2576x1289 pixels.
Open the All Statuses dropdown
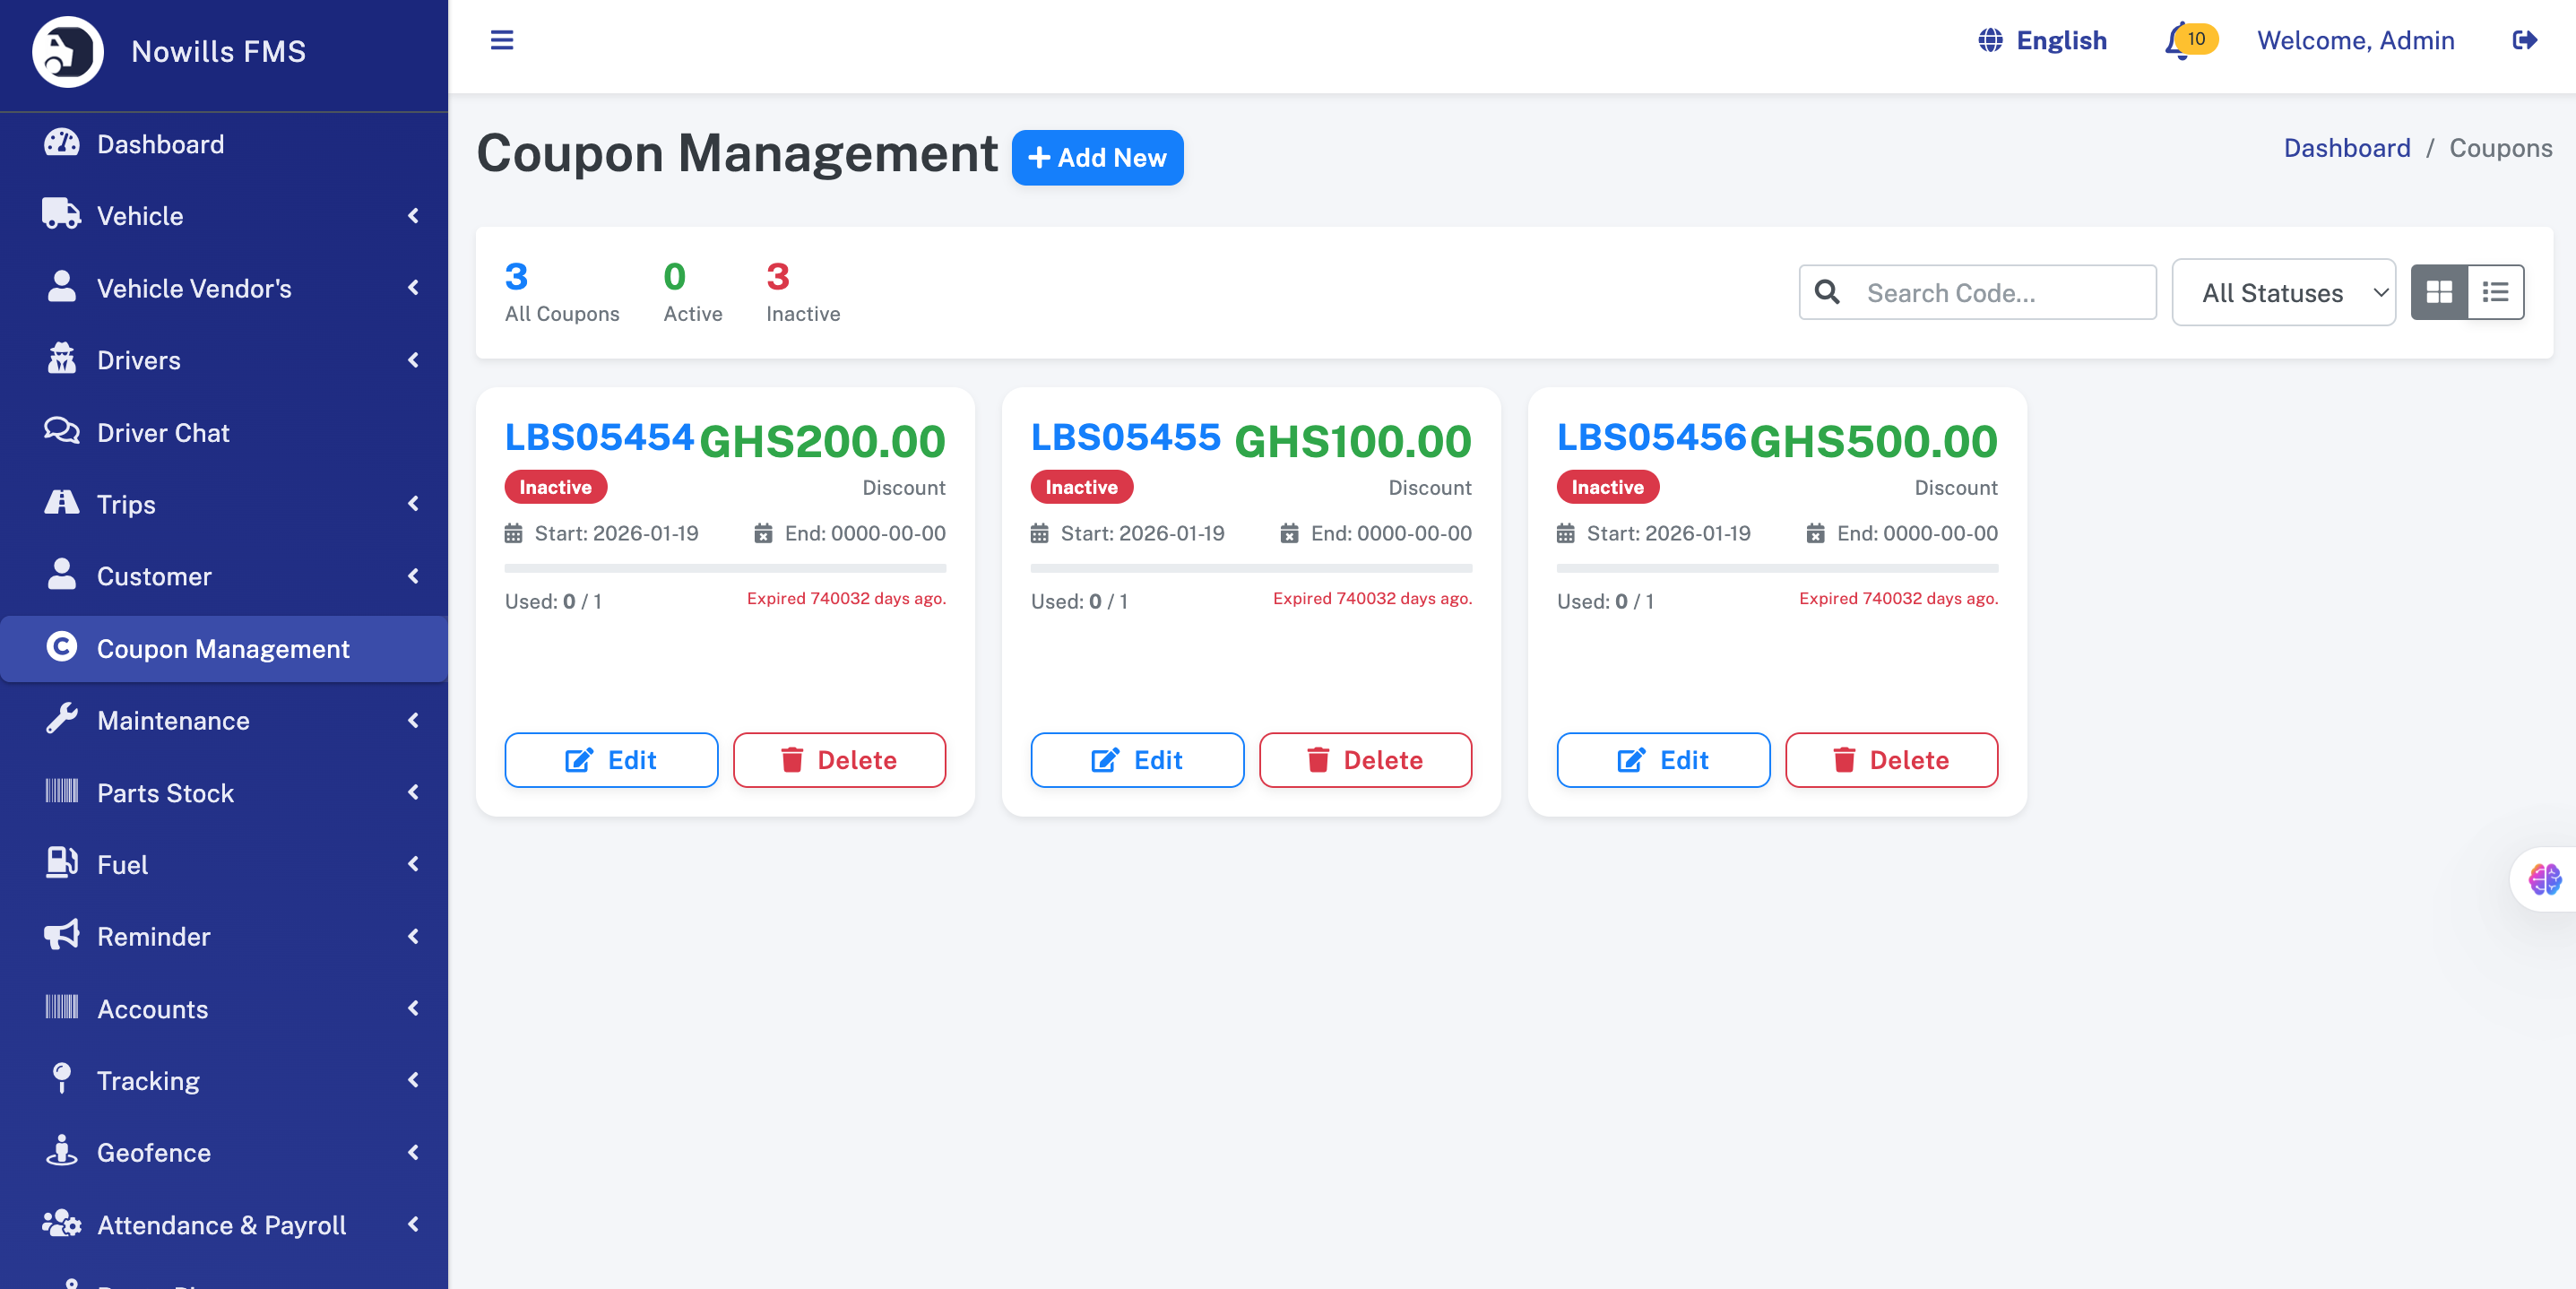tap(2283, 292)
